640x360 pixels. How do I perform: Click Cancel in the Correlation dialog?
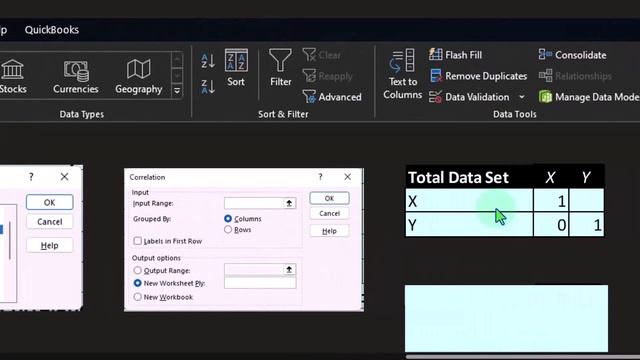(329, 213)
